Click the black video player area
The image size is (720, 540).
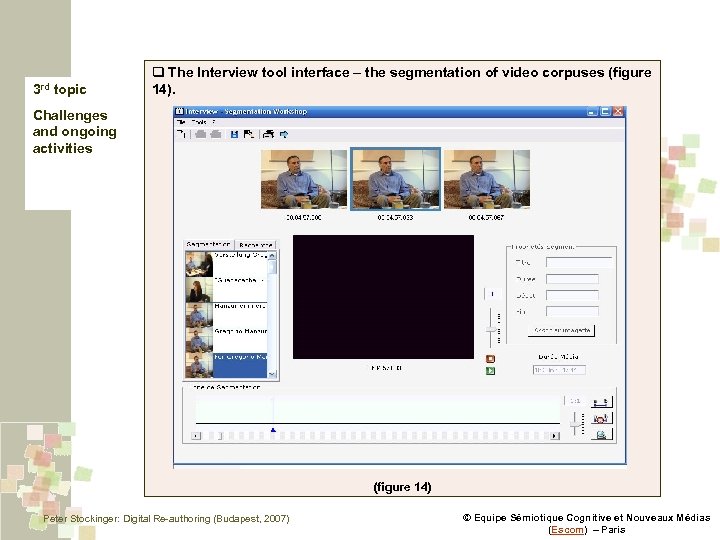point(383,297)
